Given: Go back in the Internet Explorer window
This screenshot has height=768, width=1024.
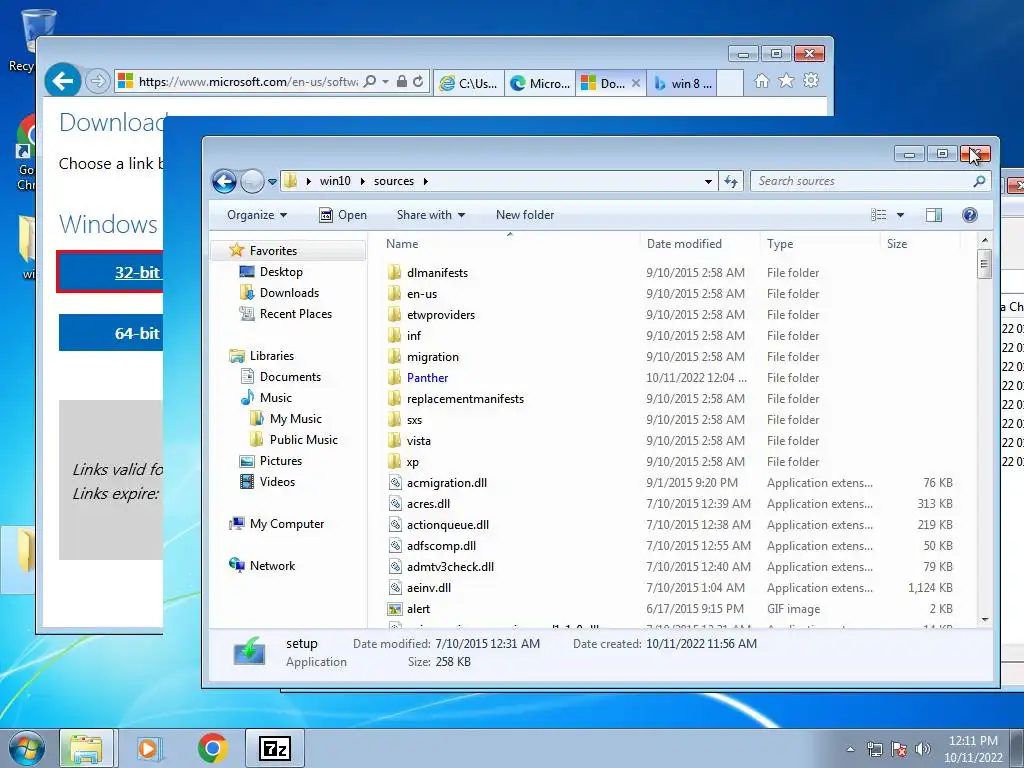Looking at the screenshot, I should tap(63, 81).
